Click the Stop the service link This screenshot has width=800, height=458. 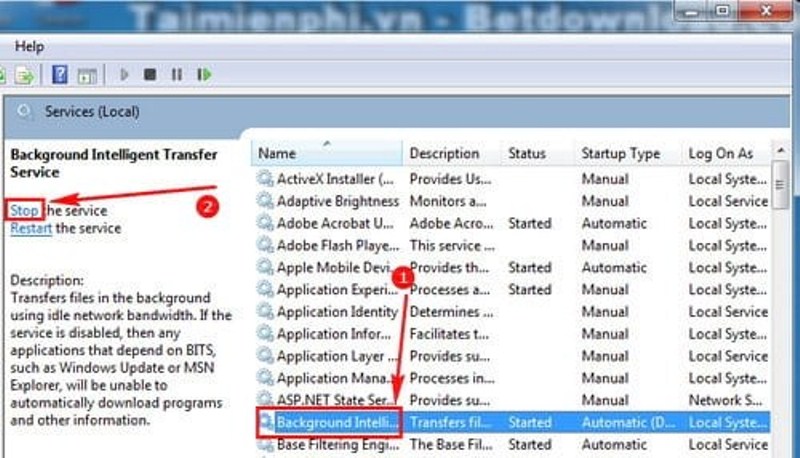tap(24, 210)
